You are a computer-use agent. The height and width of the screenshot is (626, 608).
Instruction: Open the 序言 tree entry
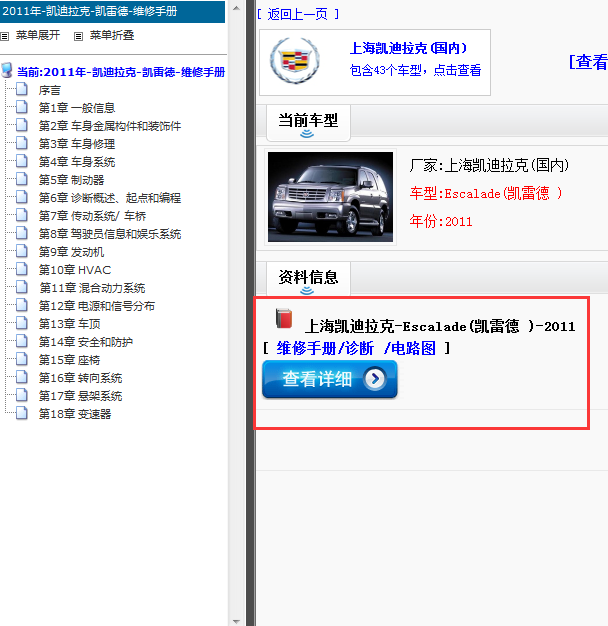pos(50,90)
